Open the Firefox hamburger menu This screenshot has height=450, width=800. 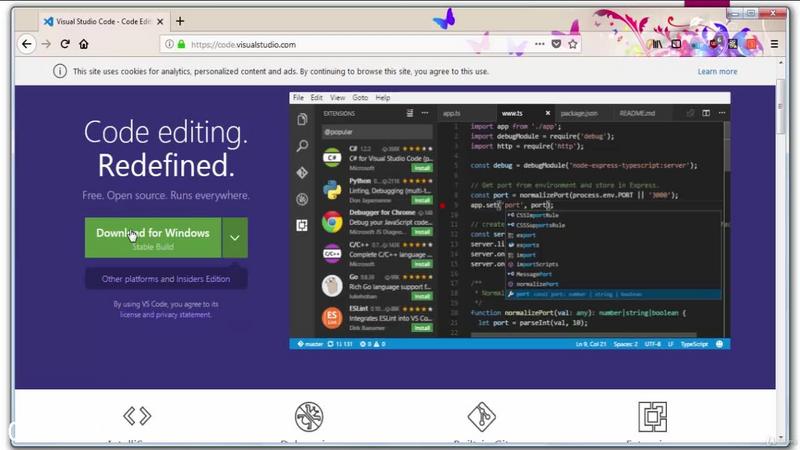point(774,44)
